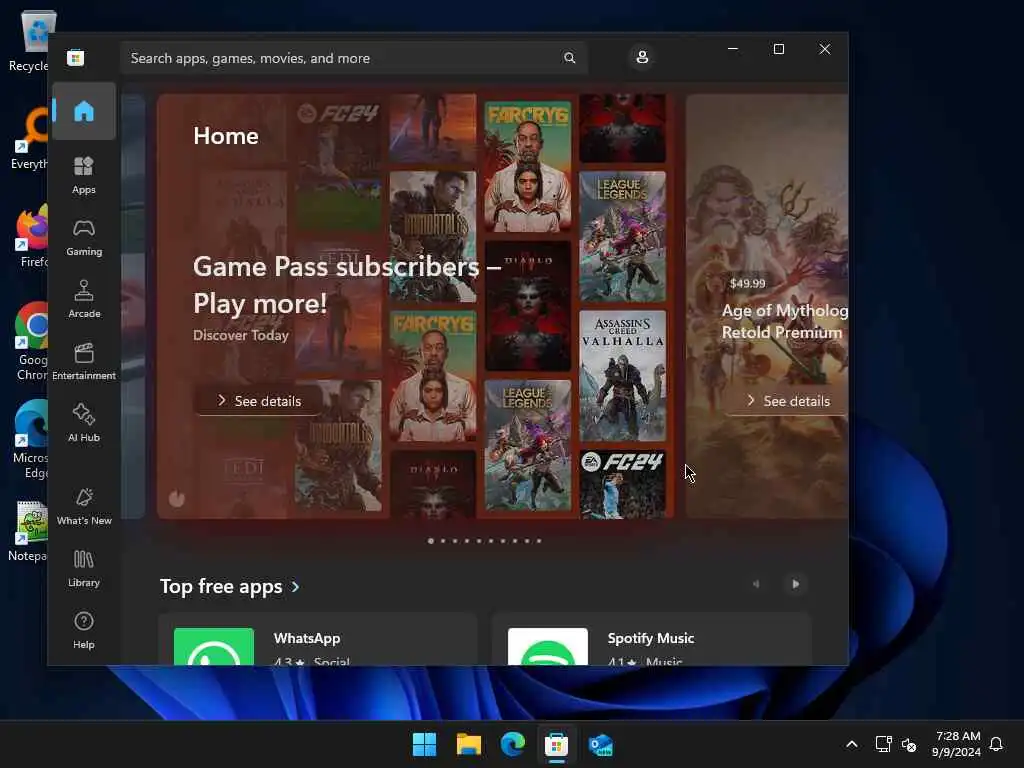Open Microsoft Edge from taskbar
This screenshot has height=768, width=1024.
[x=513, y=744]
